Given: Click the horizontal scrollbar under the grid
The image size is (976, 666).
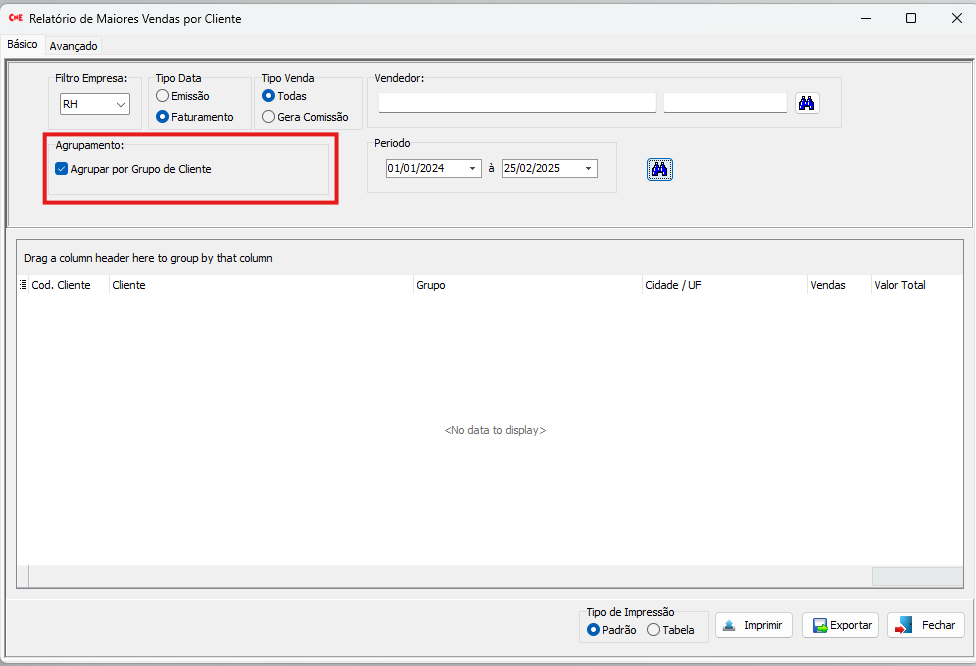Looking at the screenshot, I should 450,576.
